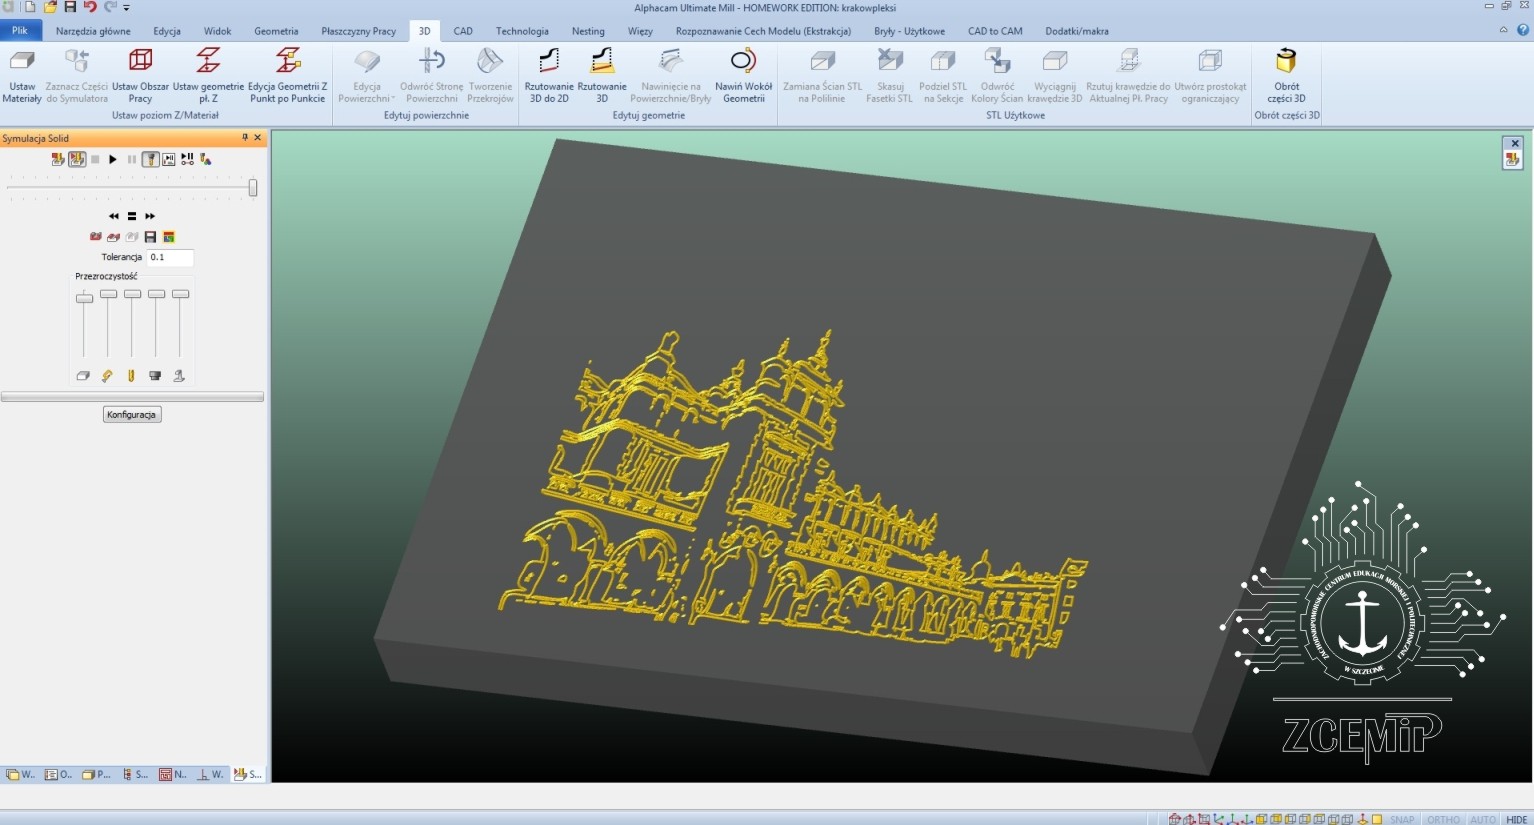This screenshot has height=825, width=1534.
Task: Switch to W.. panel tab at bottom
Action: click(x=20, y=774)
